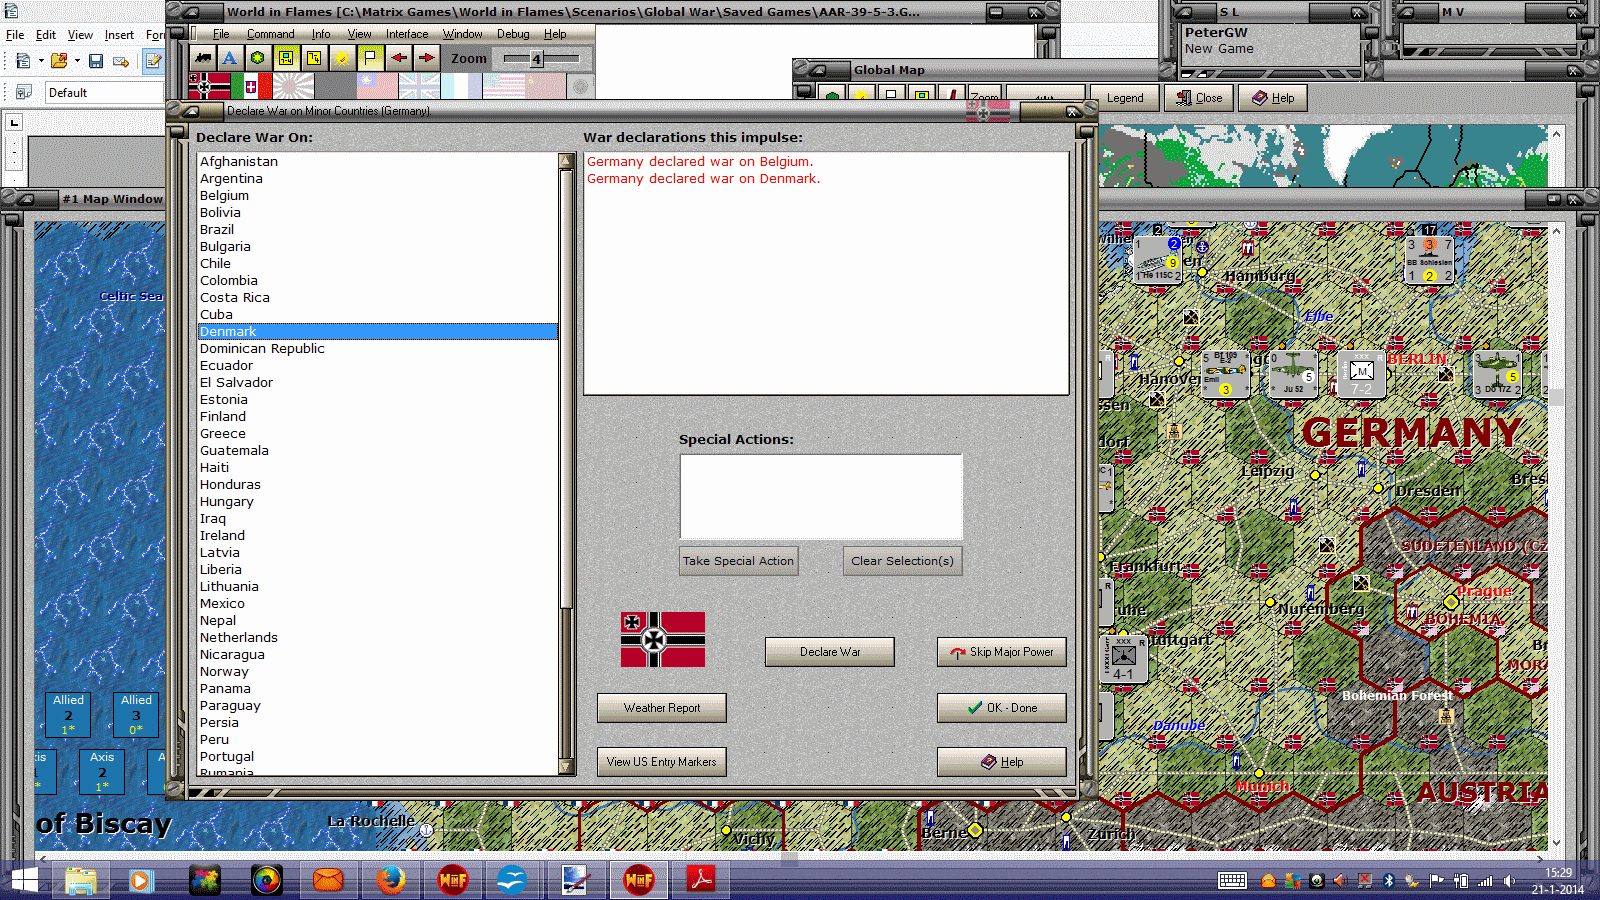
Task: Select Portugal in the country list
Action: click(378, 757)
